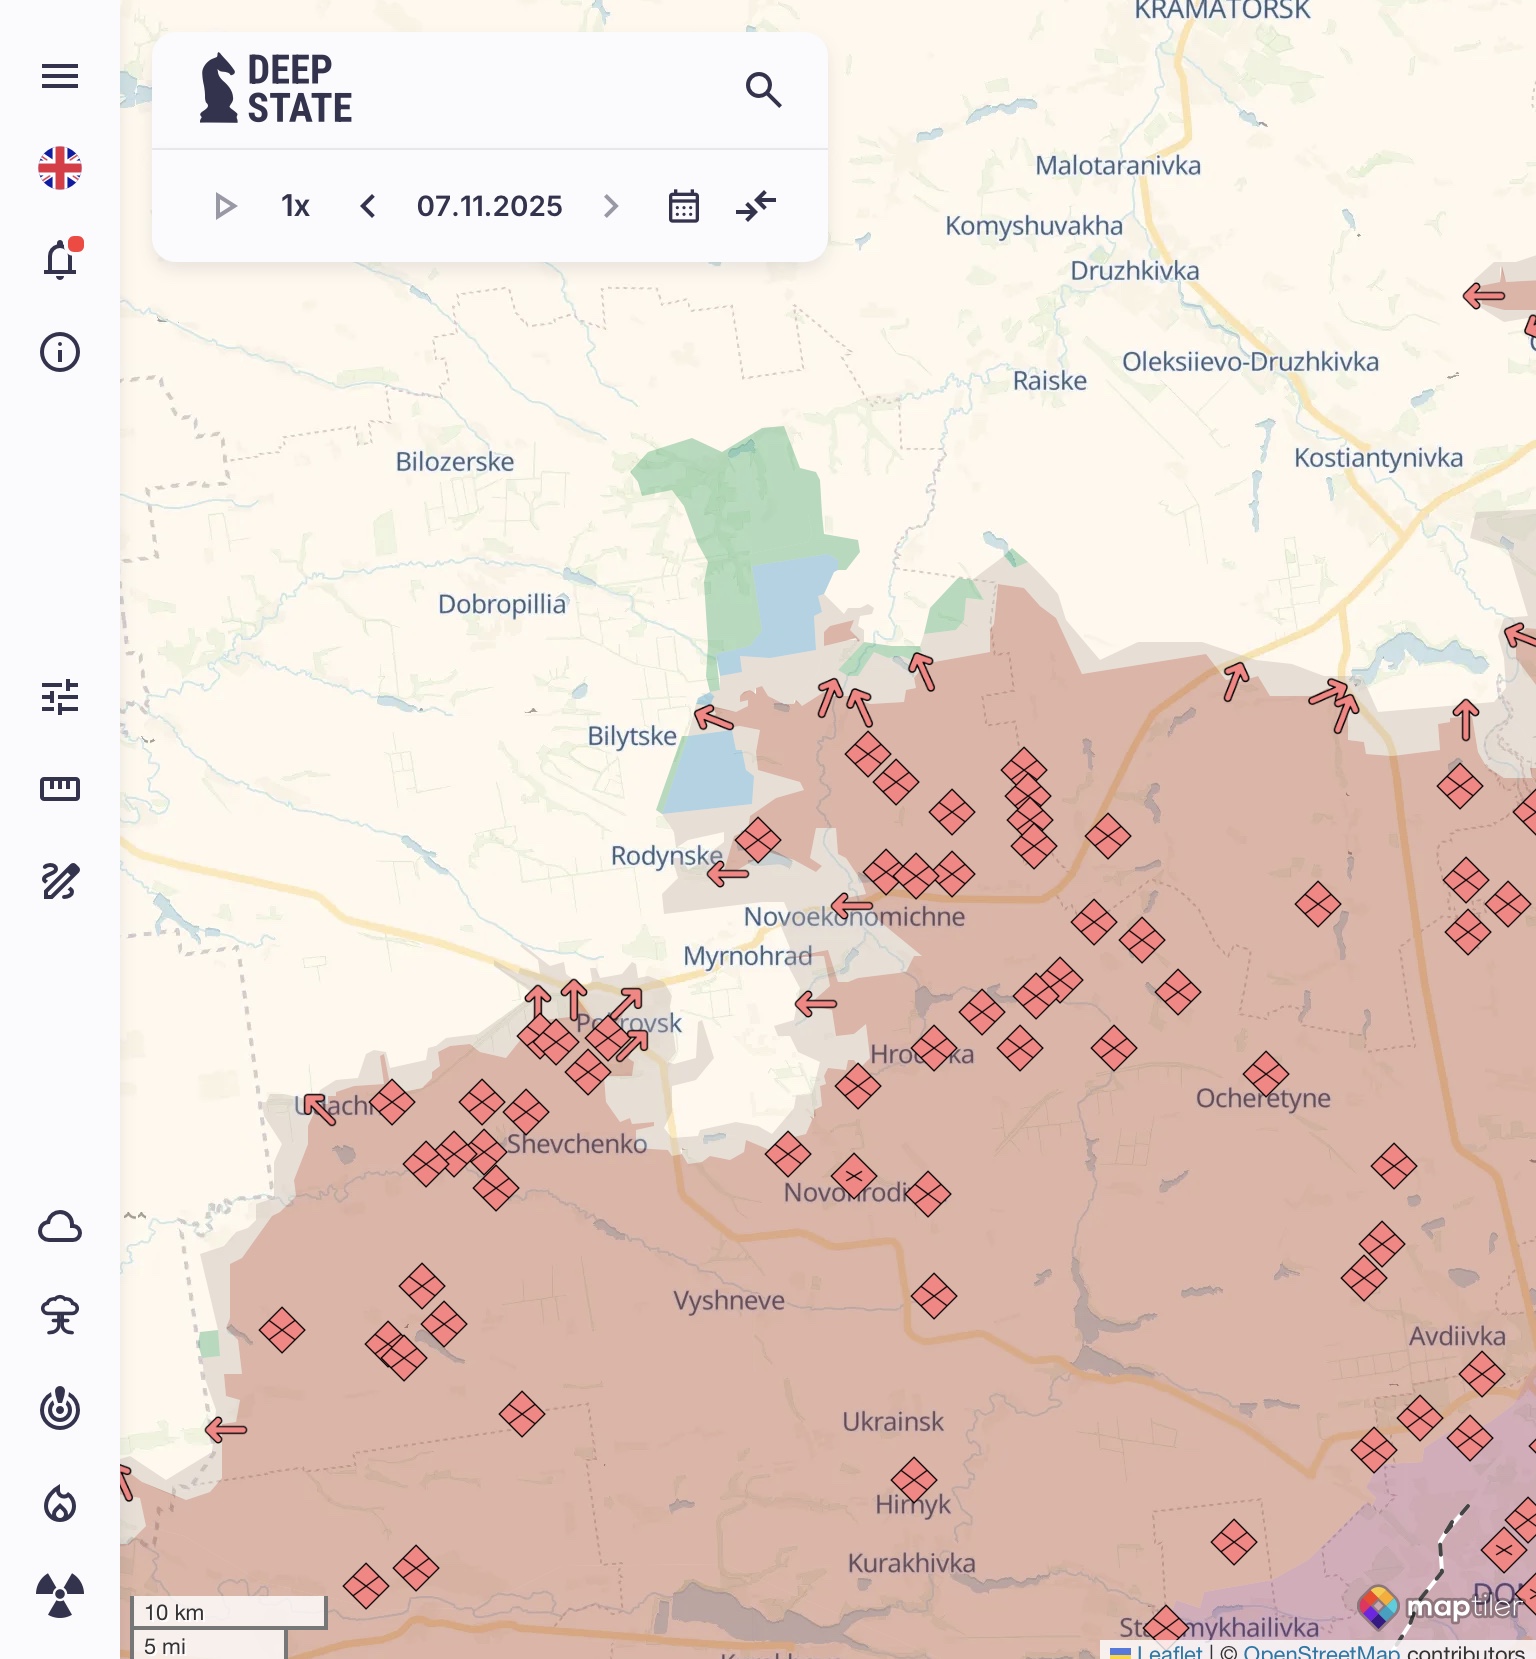Open notifications bell
This screenshot has height=1659, width=1536.
click(60, 260)
